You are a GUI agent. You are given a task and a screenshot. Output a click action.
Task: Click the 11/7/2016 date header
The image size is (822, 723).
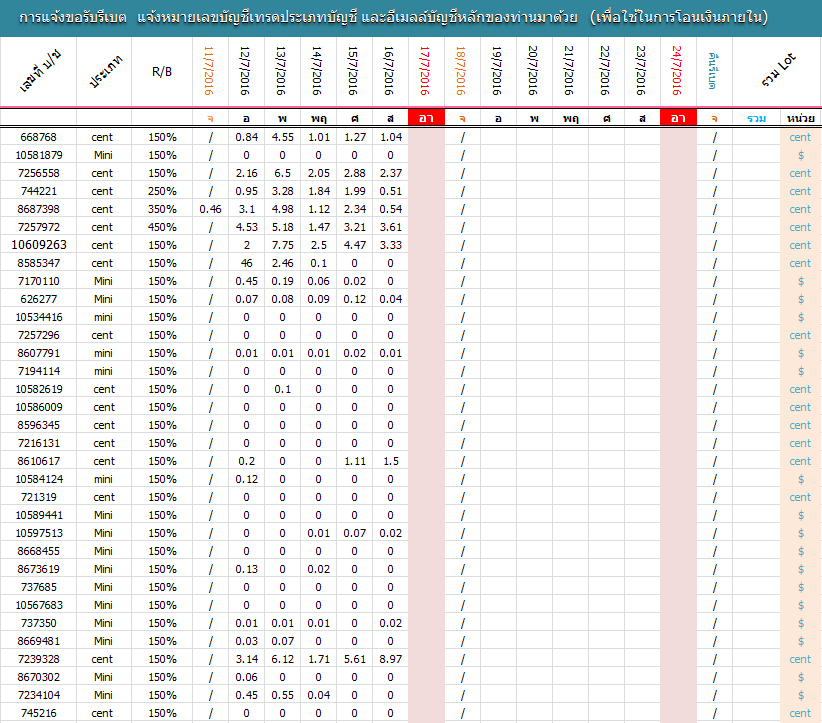coord(210,72)
